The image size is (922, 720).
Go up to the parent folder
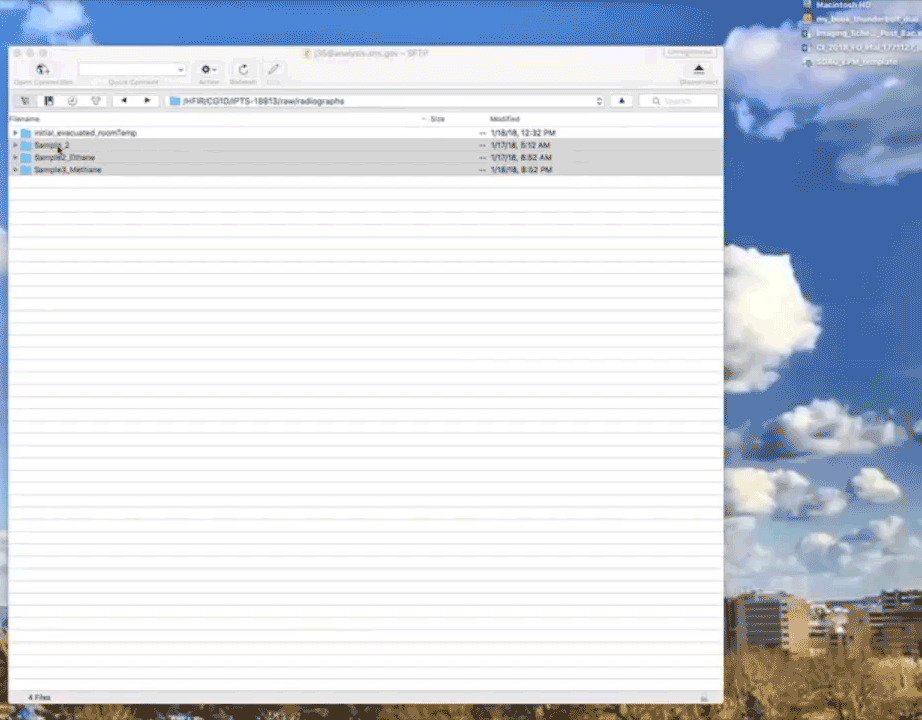coord(621,101)
